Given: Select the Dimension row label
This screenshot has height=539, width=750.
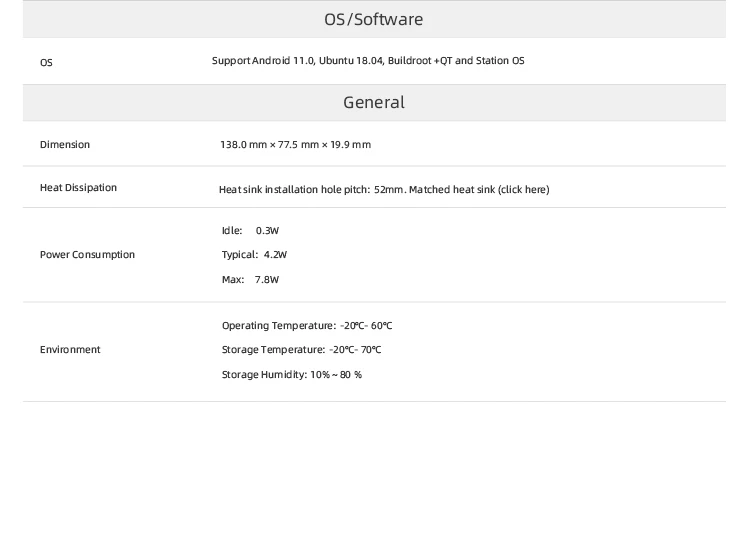Looking at the screenshot, I should point(65,145).
